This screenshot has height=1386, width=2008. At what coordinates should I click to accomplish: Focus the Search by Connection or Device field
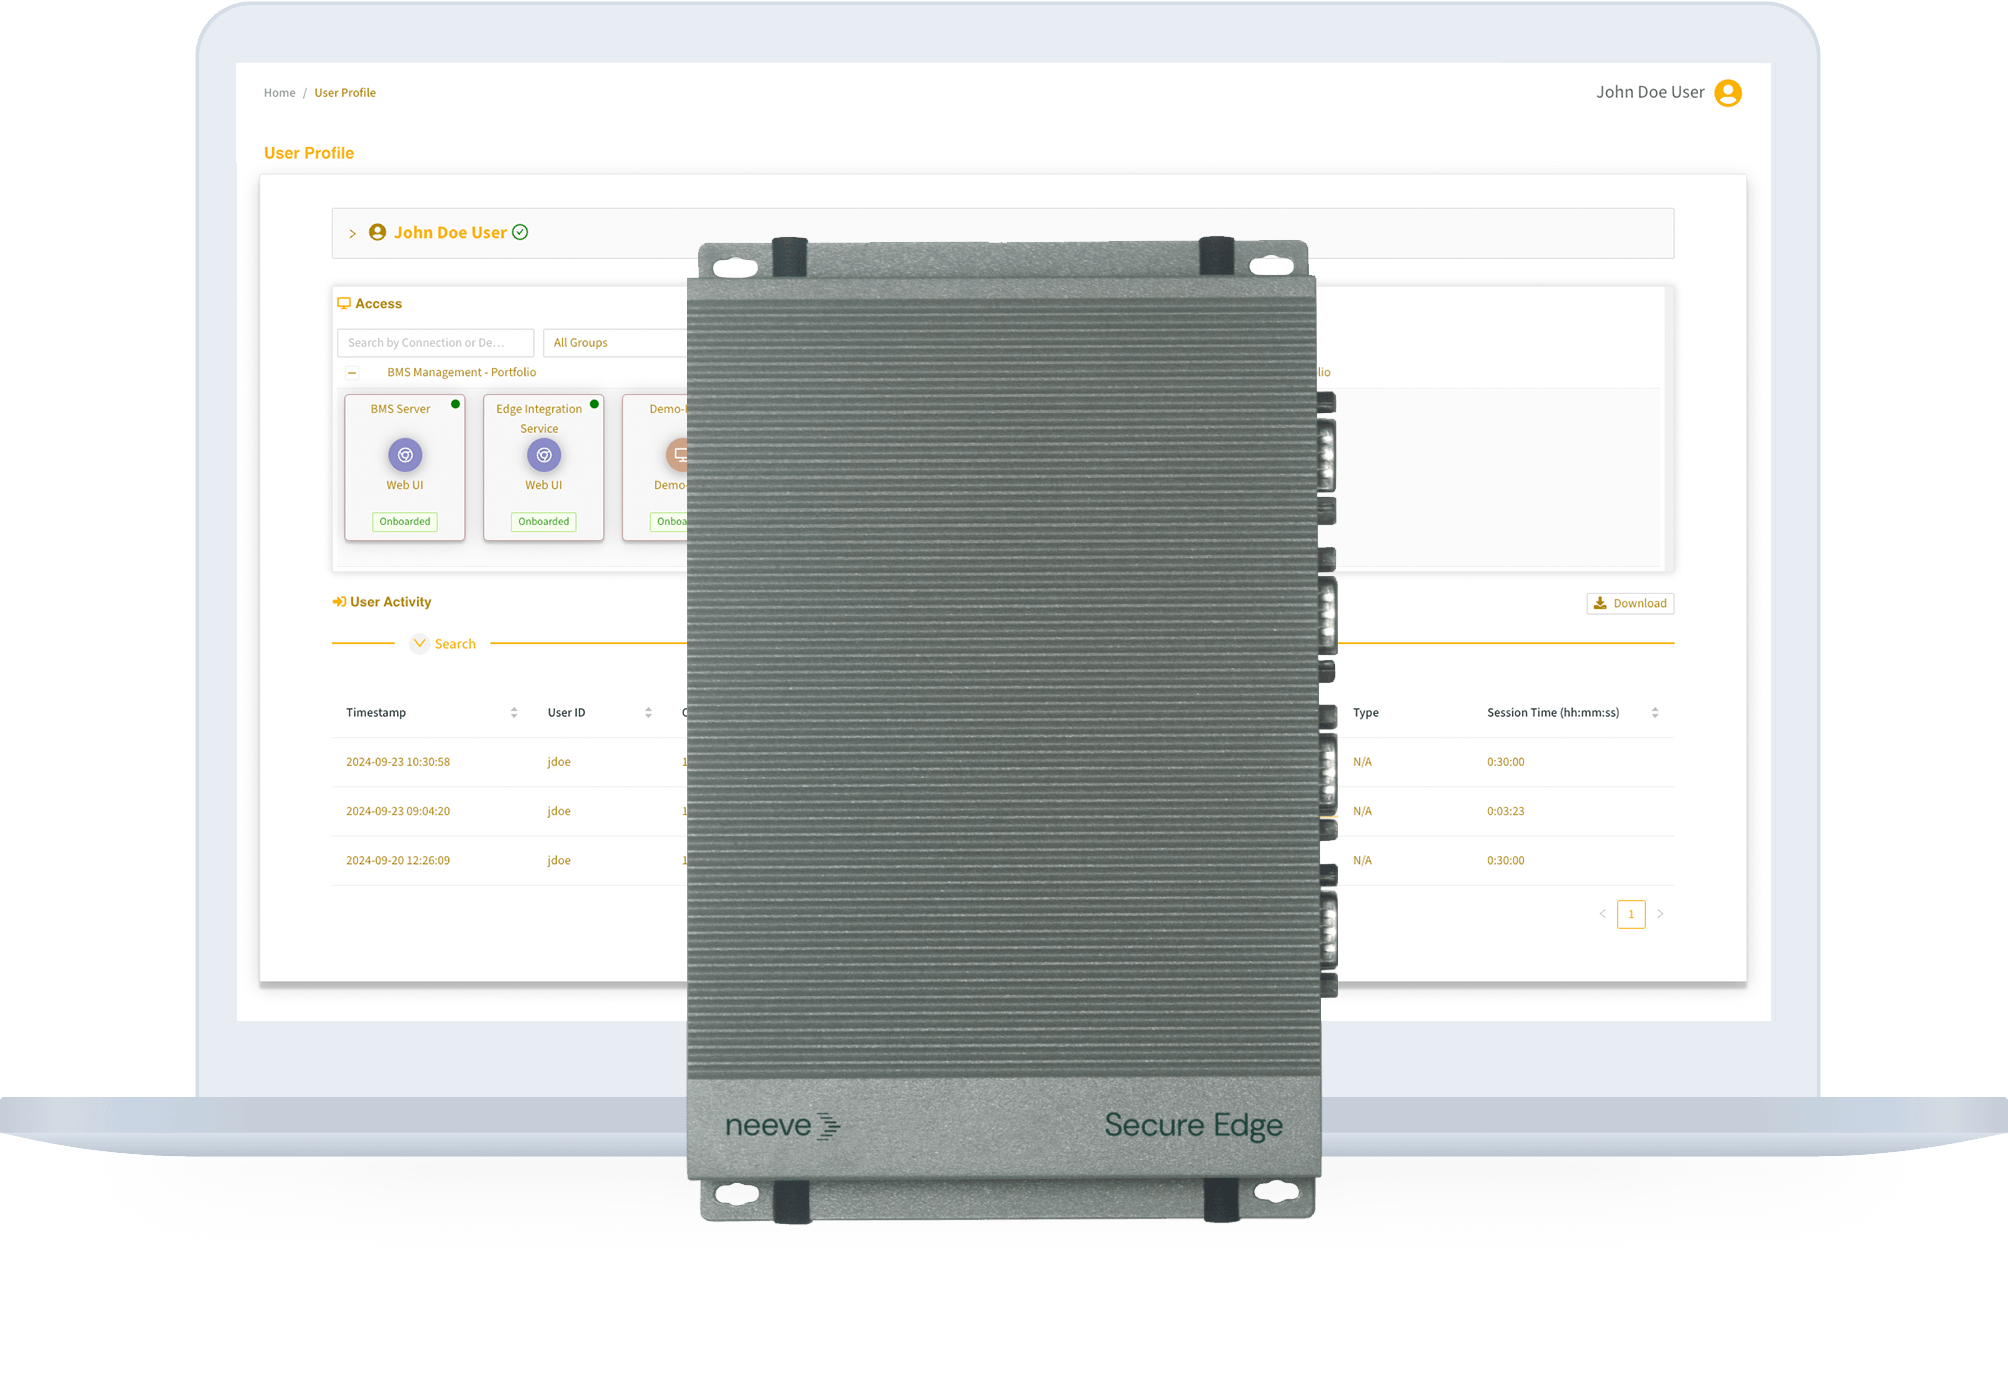coord(435,343)
